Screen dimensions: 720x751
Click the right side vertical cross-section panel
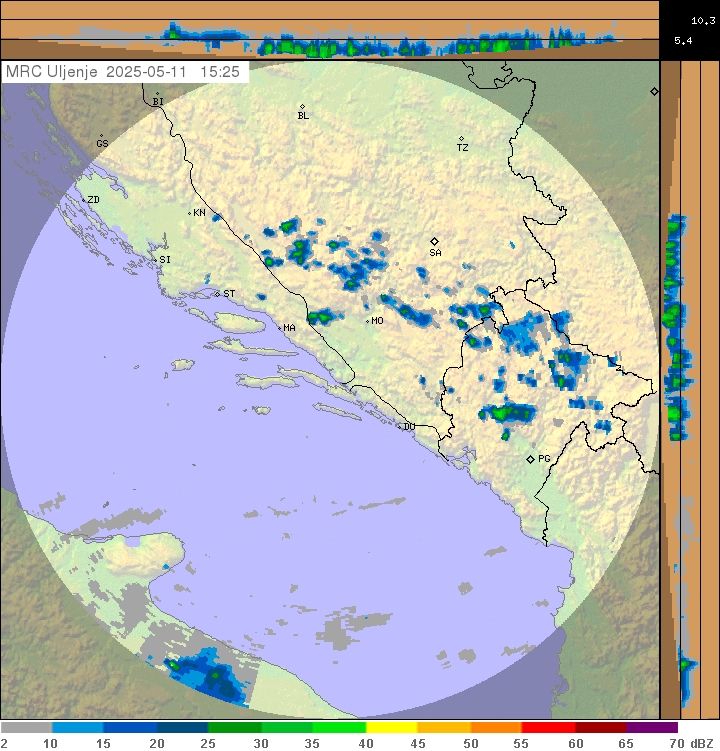point(690,389)
